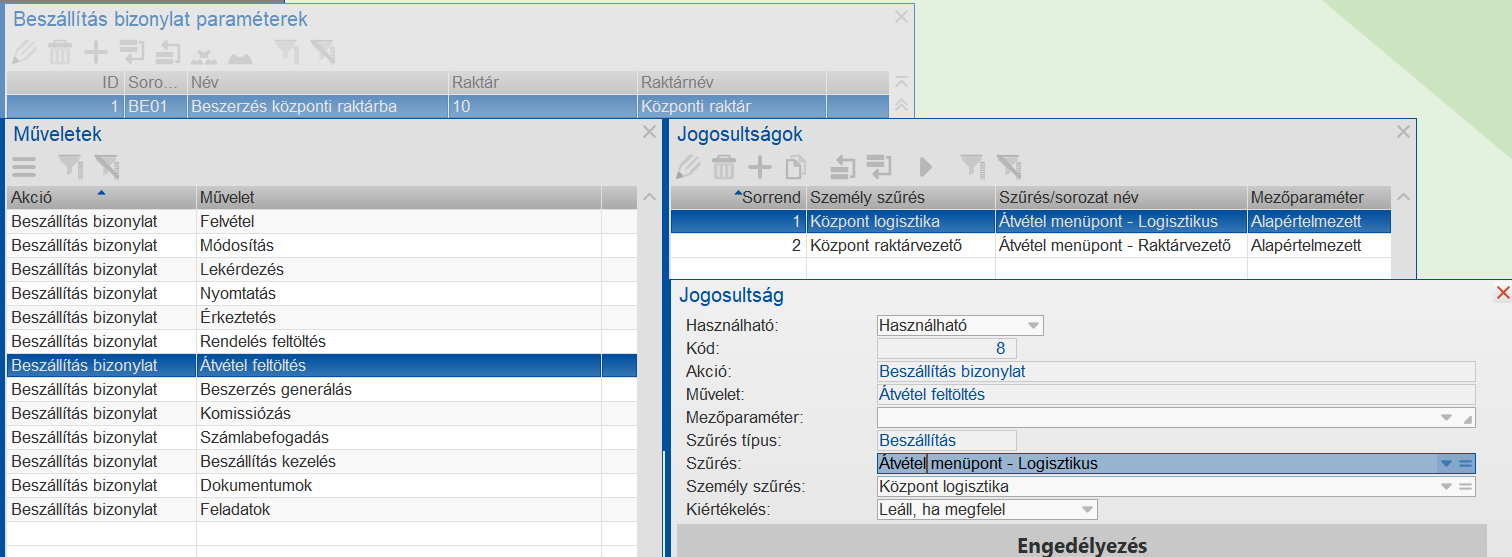Image resolution: width=1512 pixels, height=557 pixels.
Task: Click crossed-out filter icon in Műveletek panel
Action: coord(106,167)
